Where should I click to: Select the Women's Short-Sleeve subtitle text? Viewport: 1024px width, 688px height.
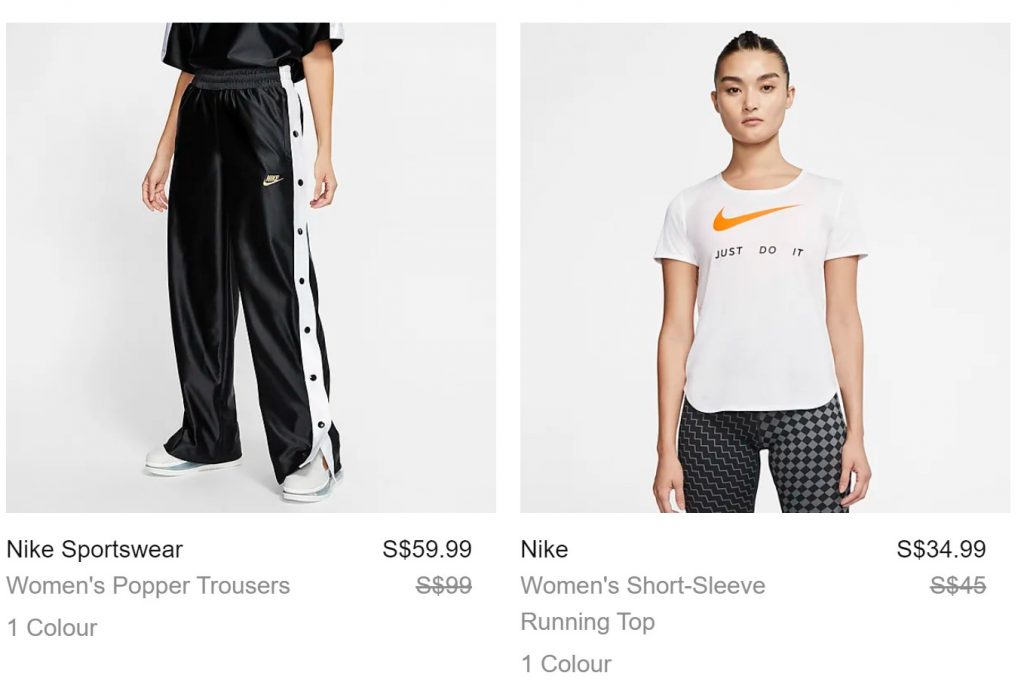[x=643, y=586]
